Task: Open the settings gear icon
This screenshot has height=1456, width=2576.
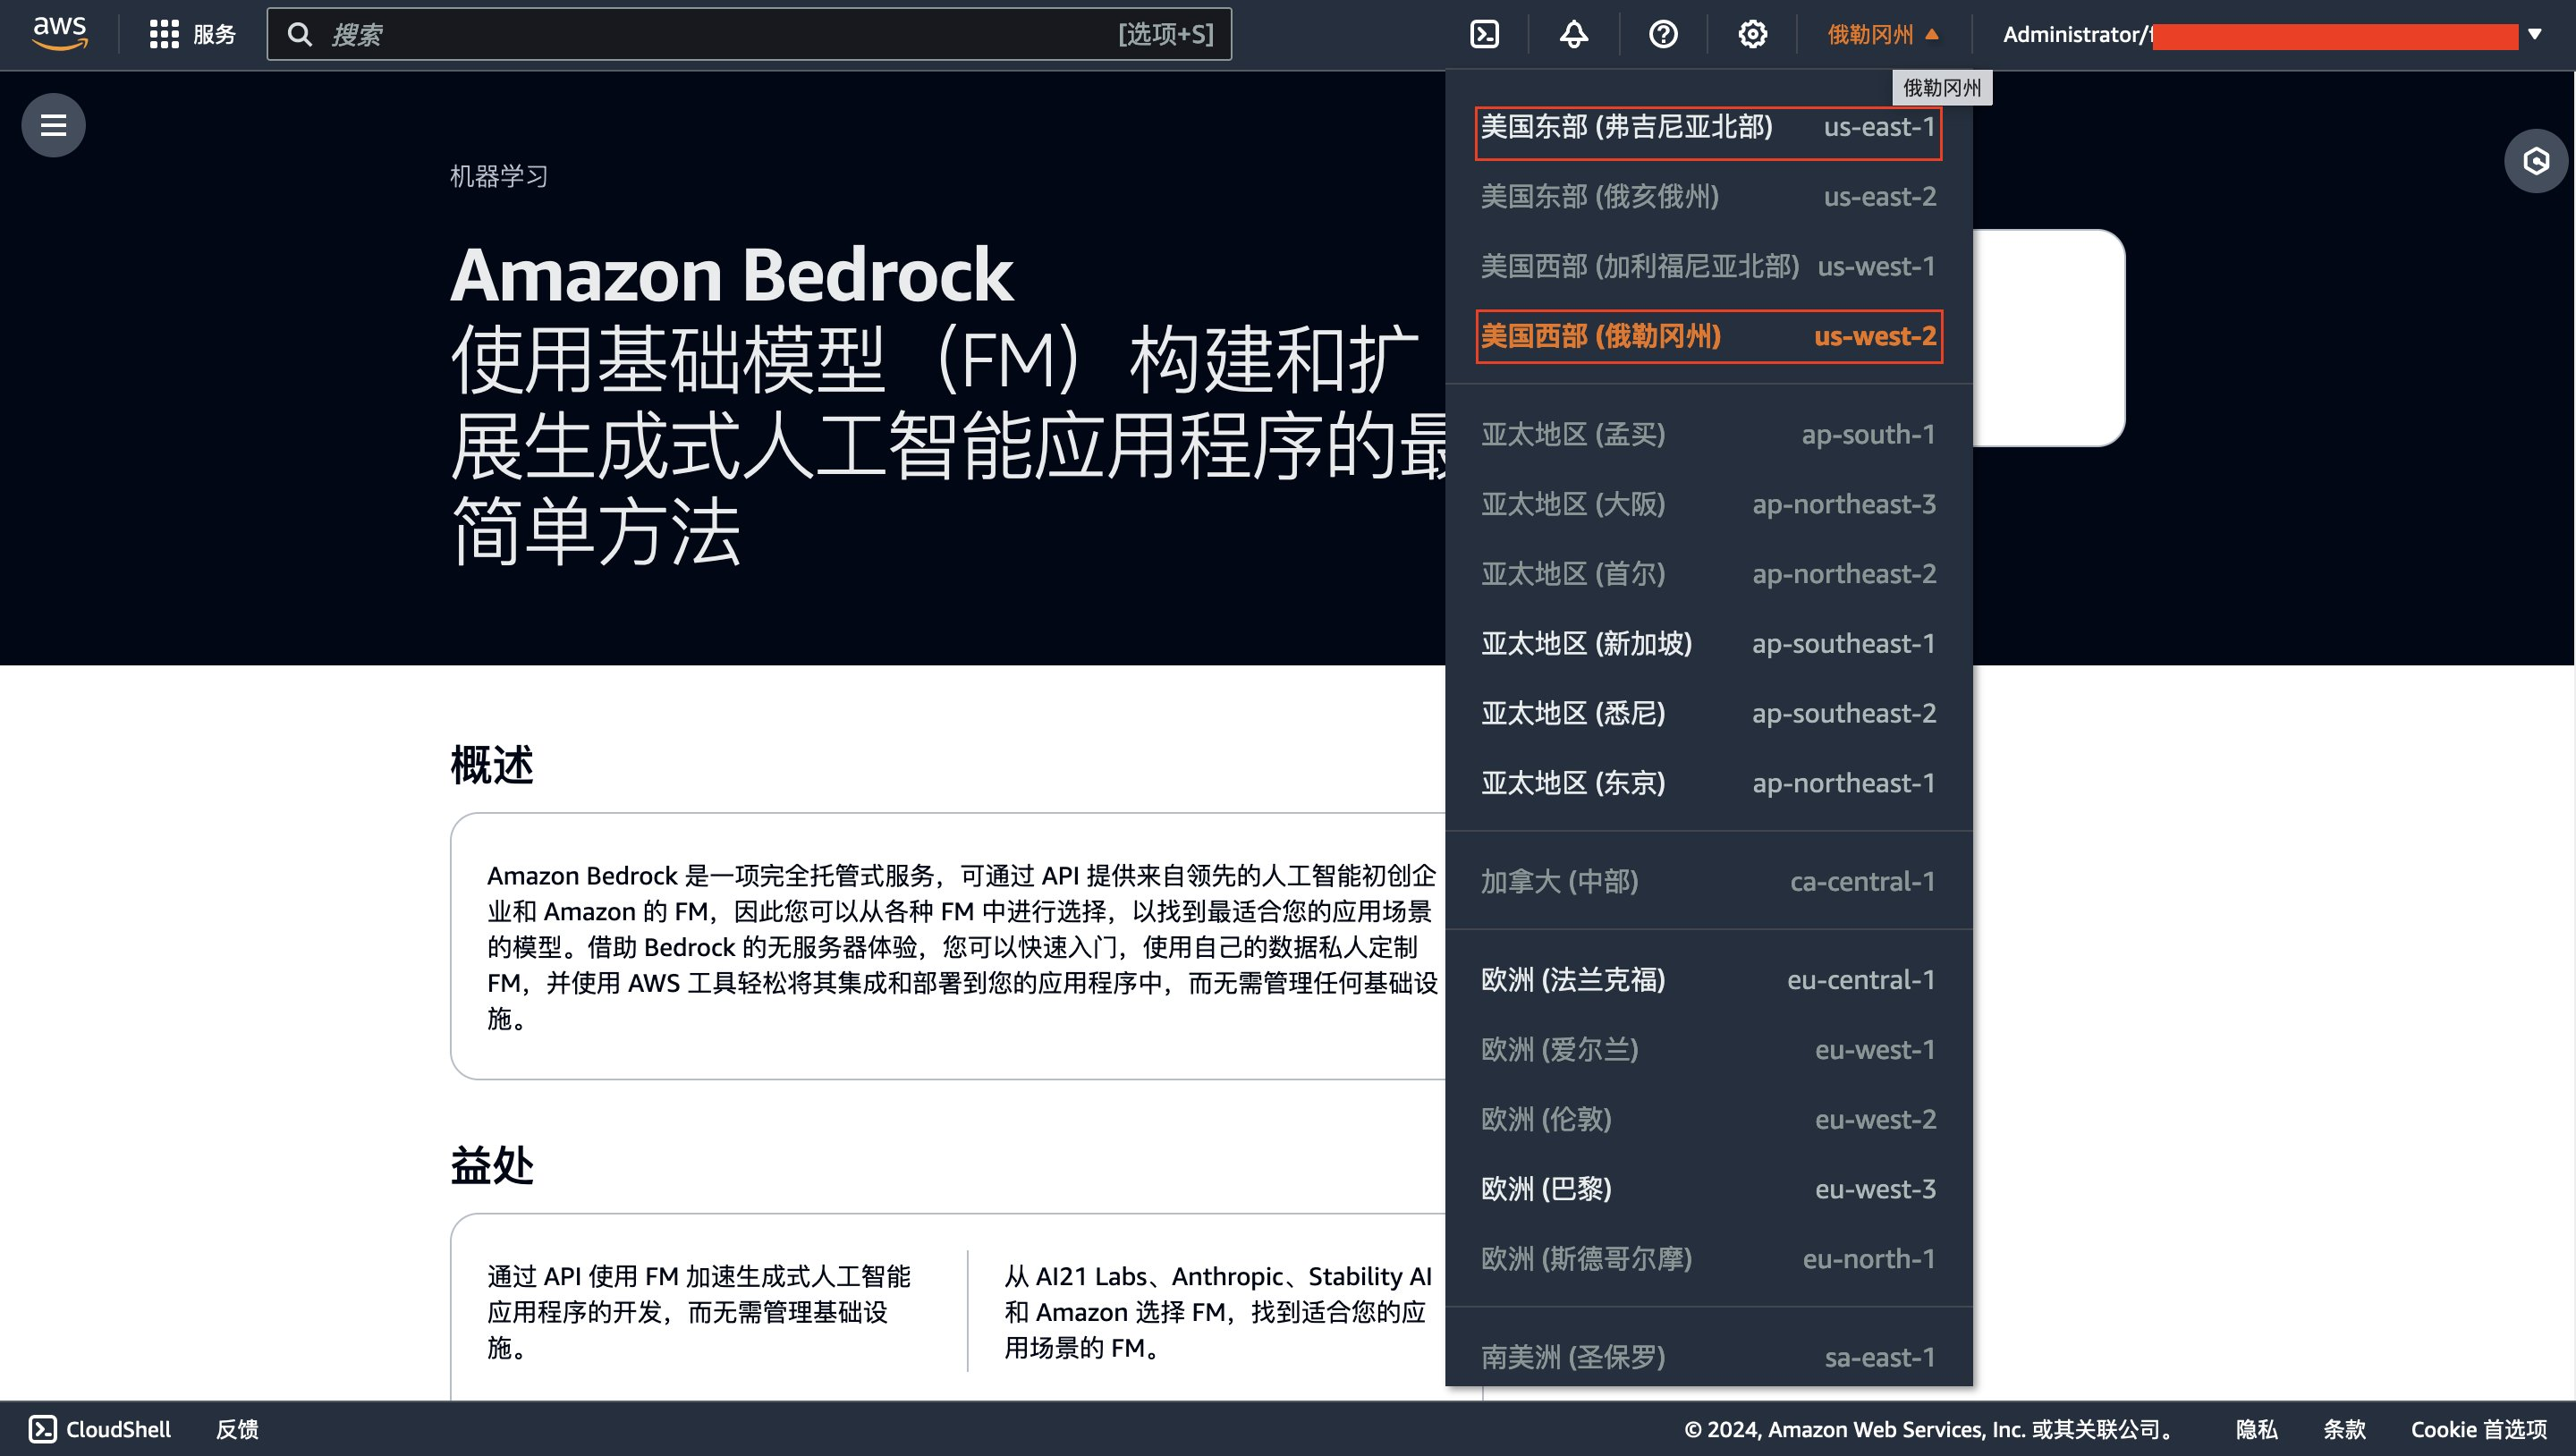Action: pos(1752,34)
